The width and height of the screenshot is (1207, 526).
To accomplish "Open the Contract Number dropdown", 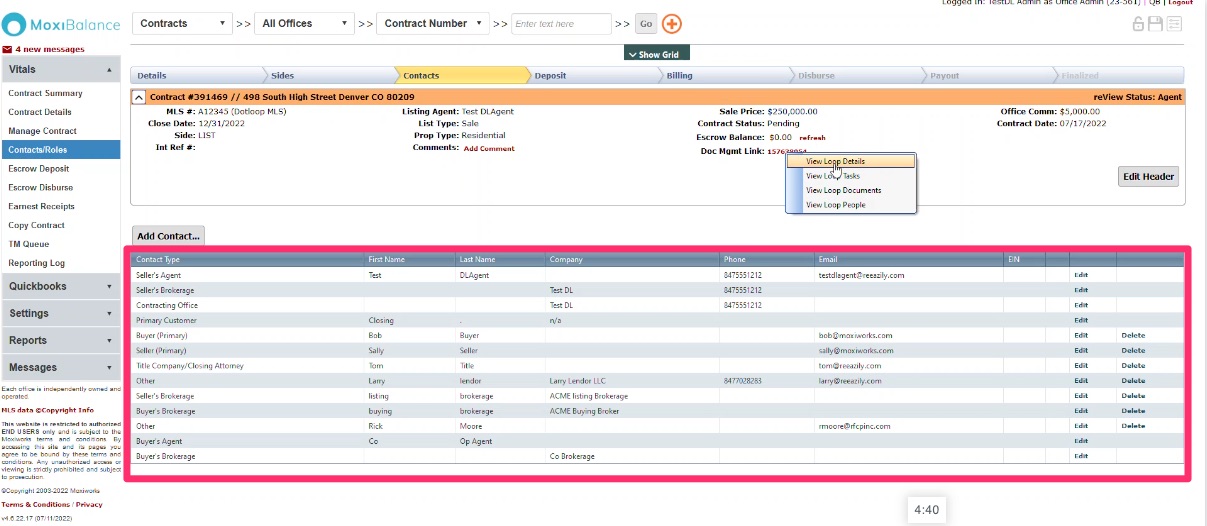I will pos(432,24).
